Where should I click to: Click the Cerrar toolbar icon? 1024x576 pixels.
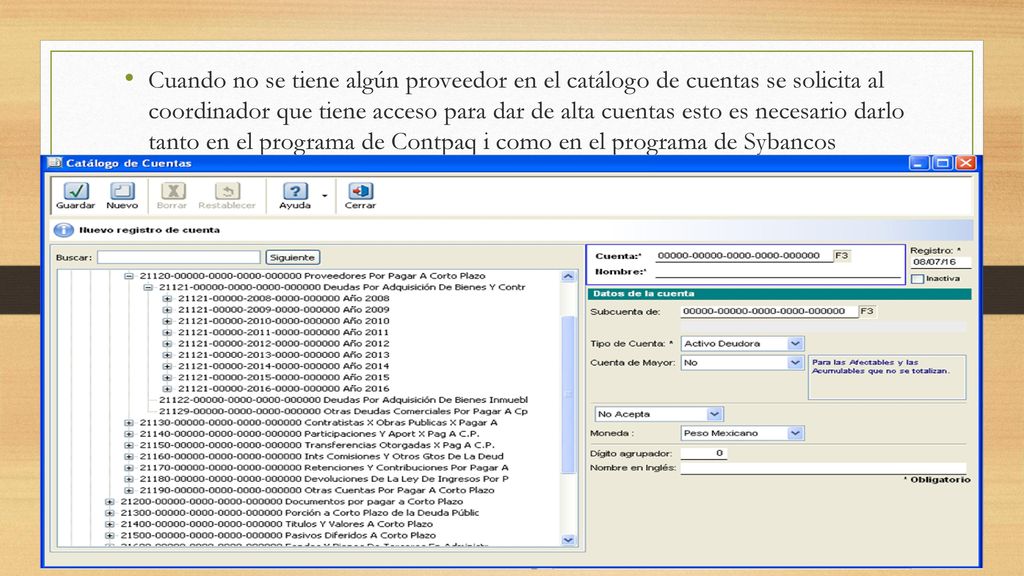pos(360,191)
